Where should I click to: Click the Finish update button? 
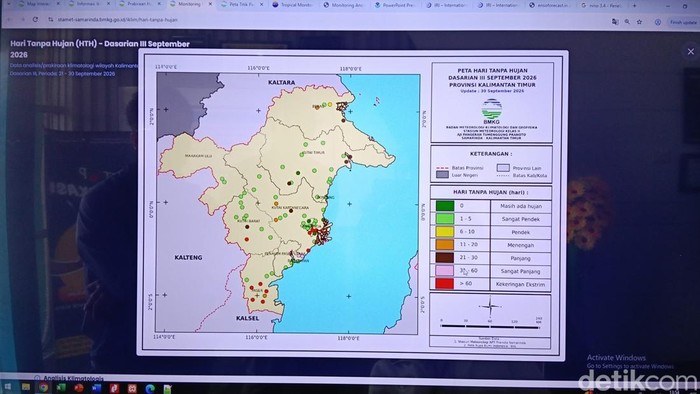[x=683, y=22]
